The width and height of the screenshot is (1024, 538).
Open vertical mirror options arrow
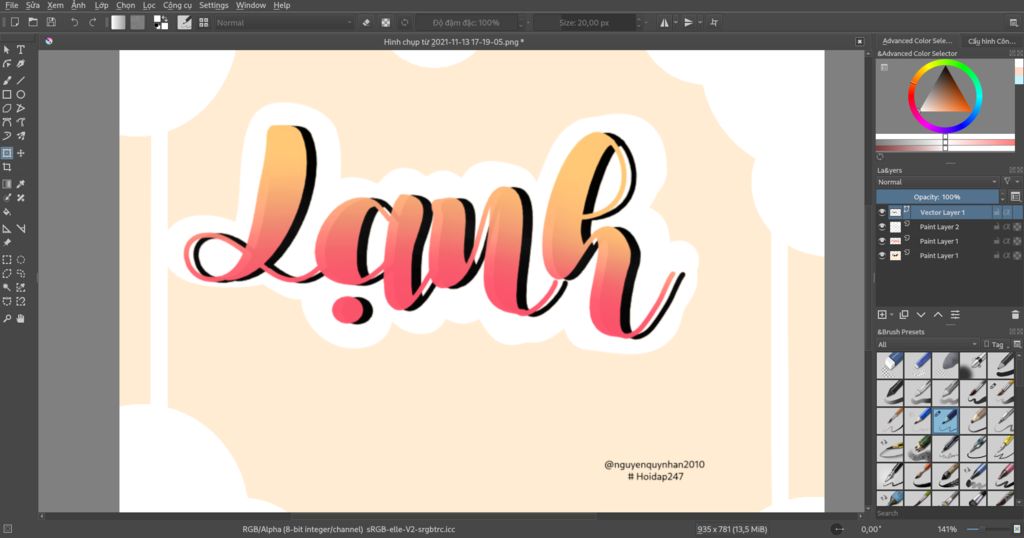tap(699, 22)
